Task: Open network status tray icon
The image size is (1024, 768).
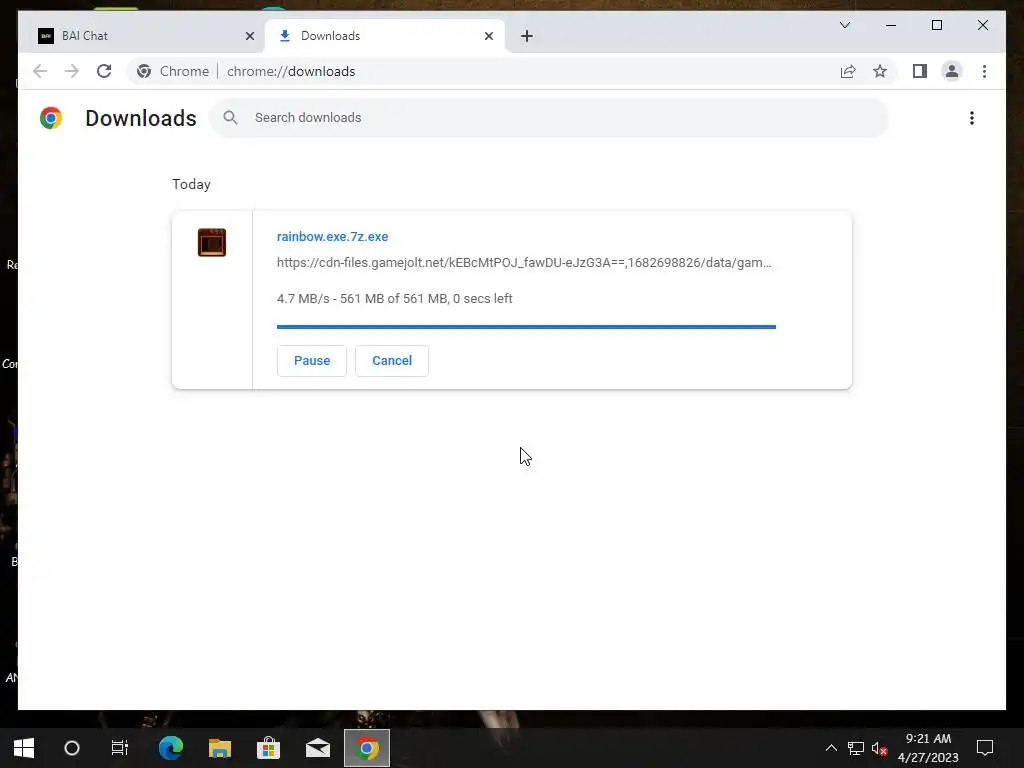Action: click(x=856, y=748)
